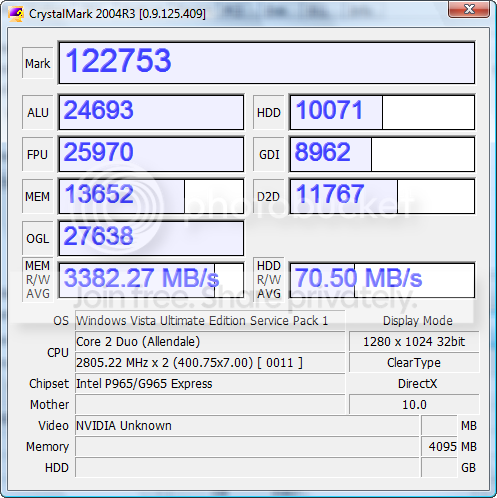Click the CrystalMark 2004R3 title bar text
This screenshot has width=497, height=498.
[x=117, y=14]
